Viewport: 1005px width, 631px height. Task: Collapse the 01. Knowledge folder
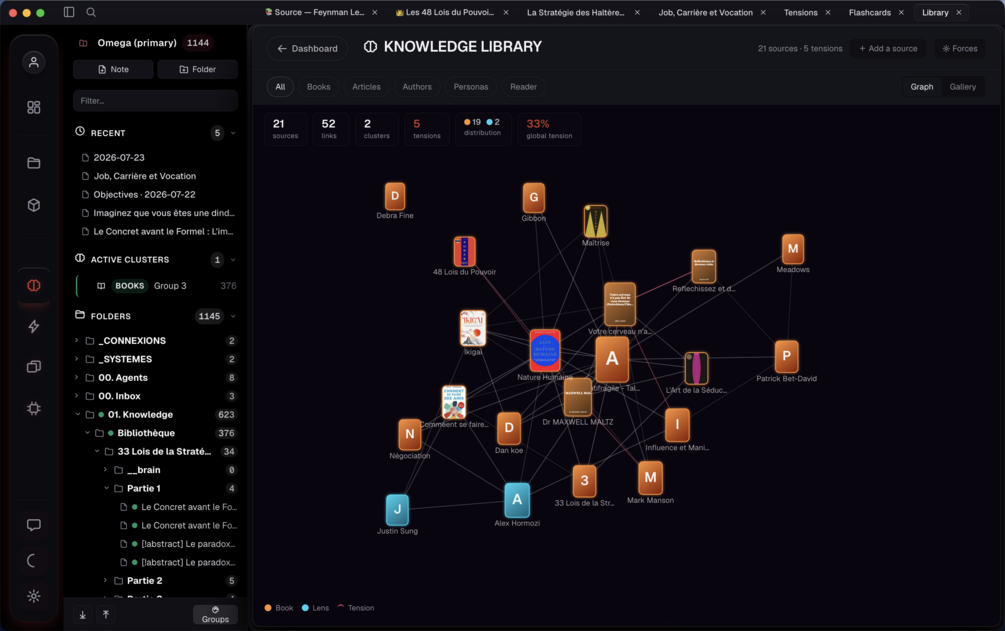click(78, 414)
